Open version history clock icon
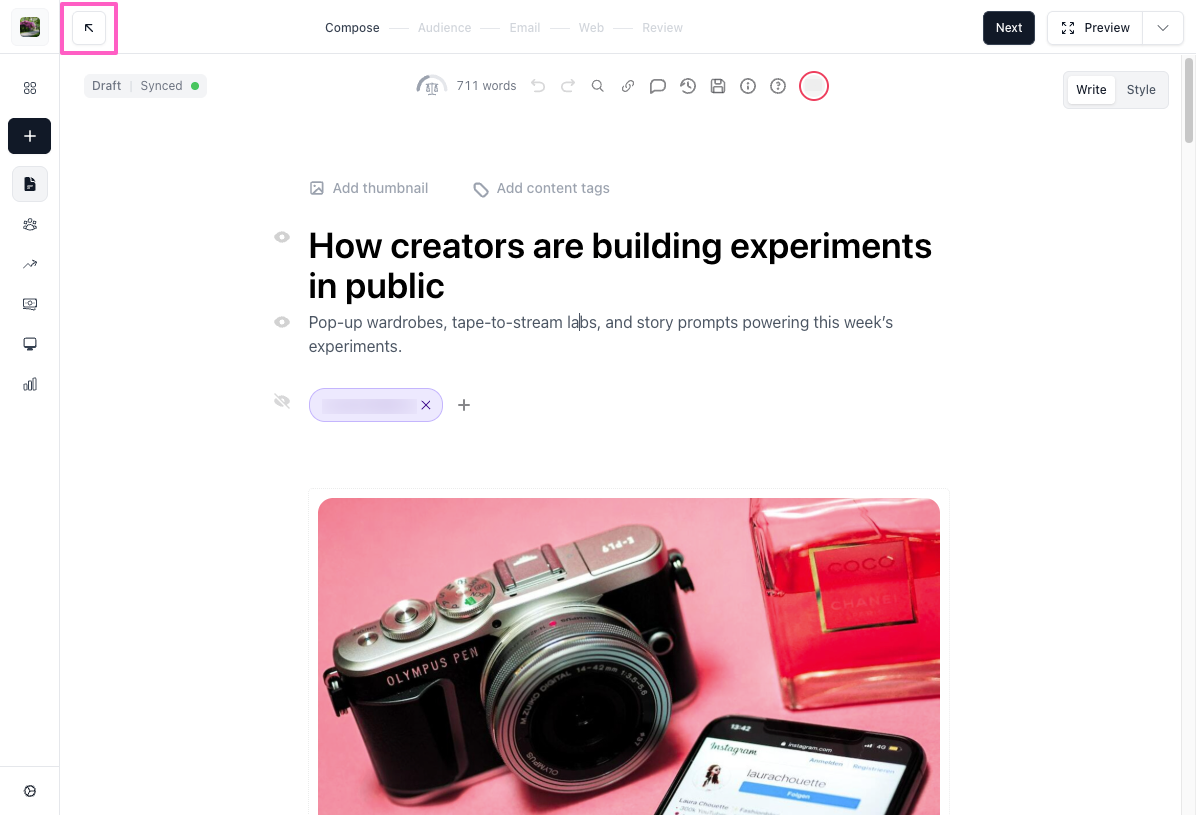This screenshot has width=1196, height=815. (x=688, y=86)
